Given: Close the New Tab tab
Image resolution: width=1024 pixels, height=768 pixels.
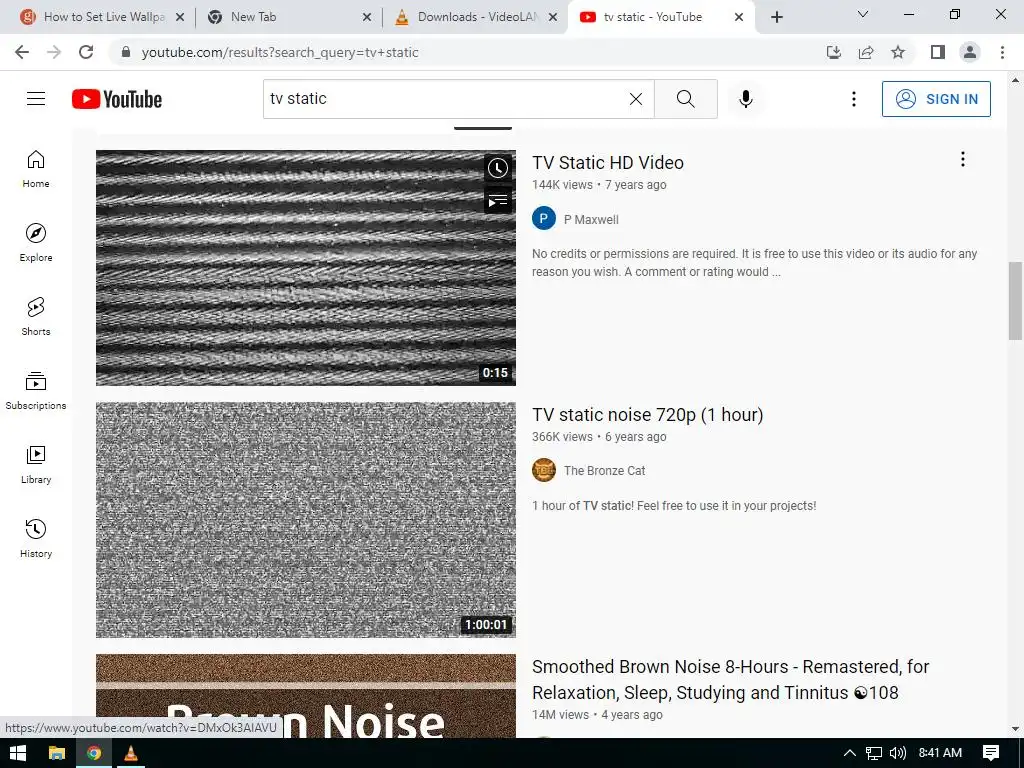Looking at the screenshot, I should (x=367, y=18).
